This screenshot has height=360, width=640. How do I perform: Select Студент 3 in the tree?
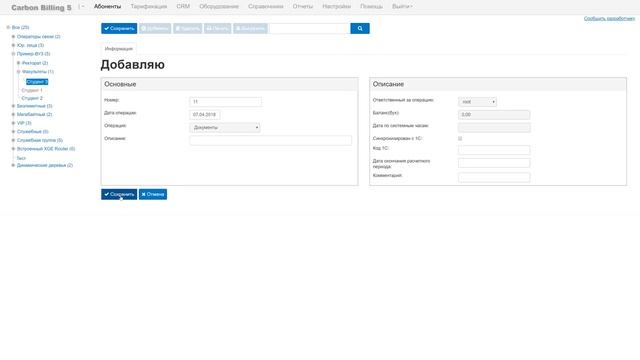point(37,82)
